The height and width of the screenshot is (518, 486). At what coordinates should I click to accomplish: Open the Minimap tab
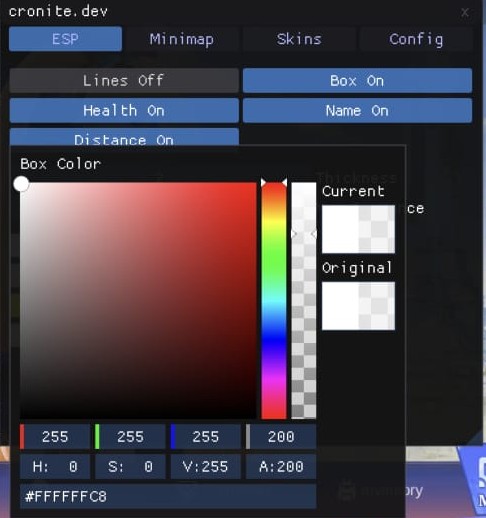[182, 39]
